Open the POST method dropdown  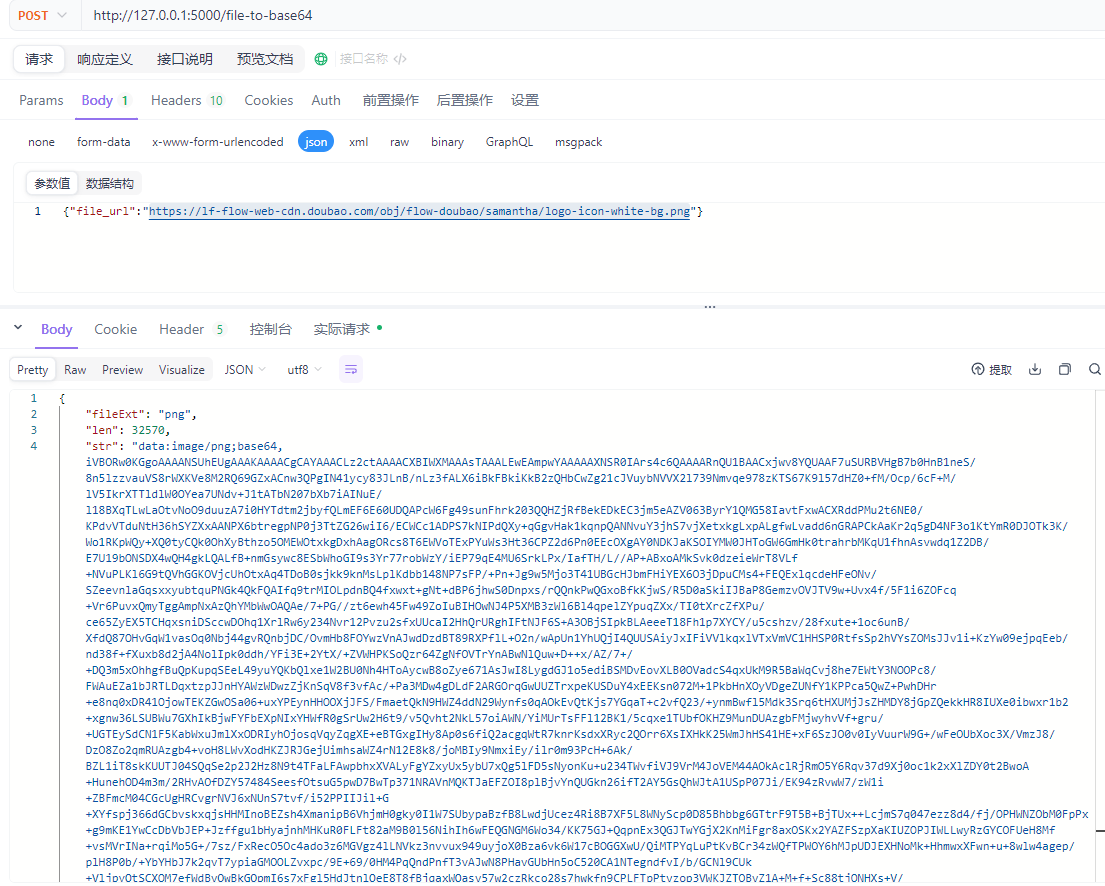tap(40, 15)
